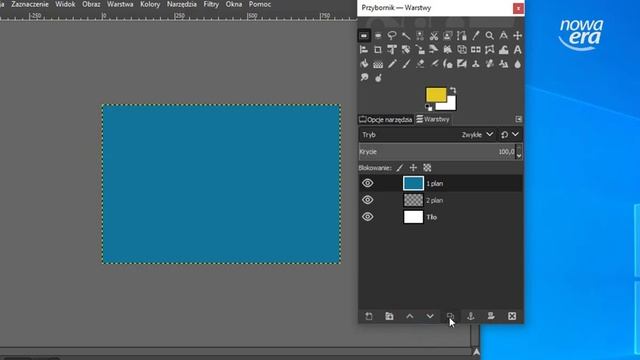Select the Dodge/Burn tool

click(378, 78)
